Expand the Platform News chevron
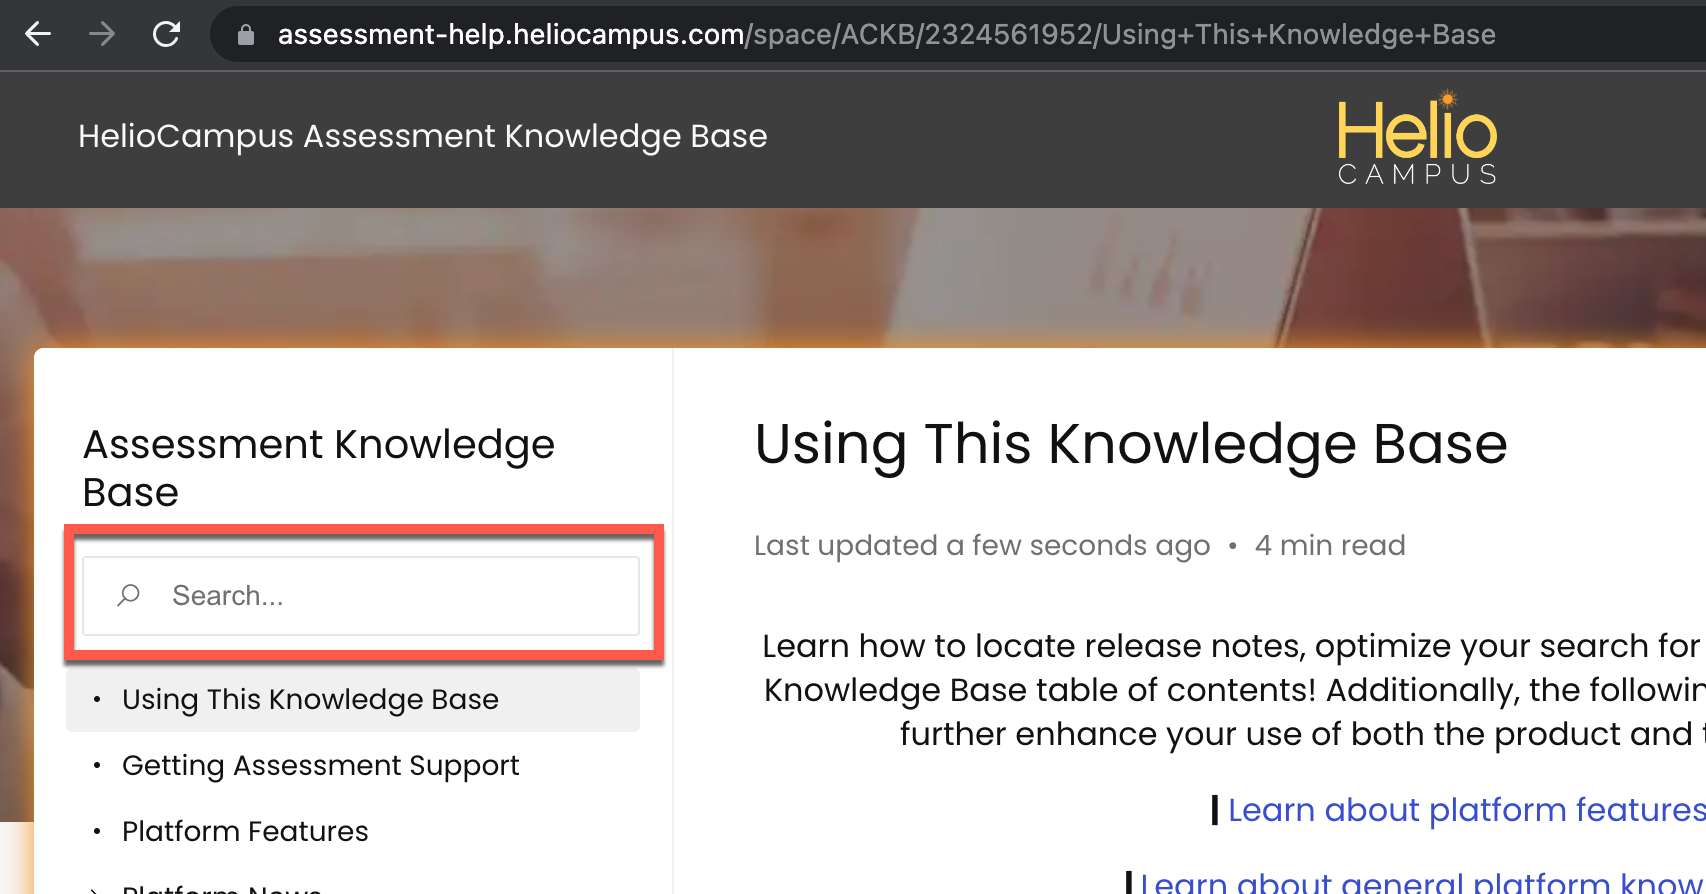The image size is (1706, 894). pos(95,888)
